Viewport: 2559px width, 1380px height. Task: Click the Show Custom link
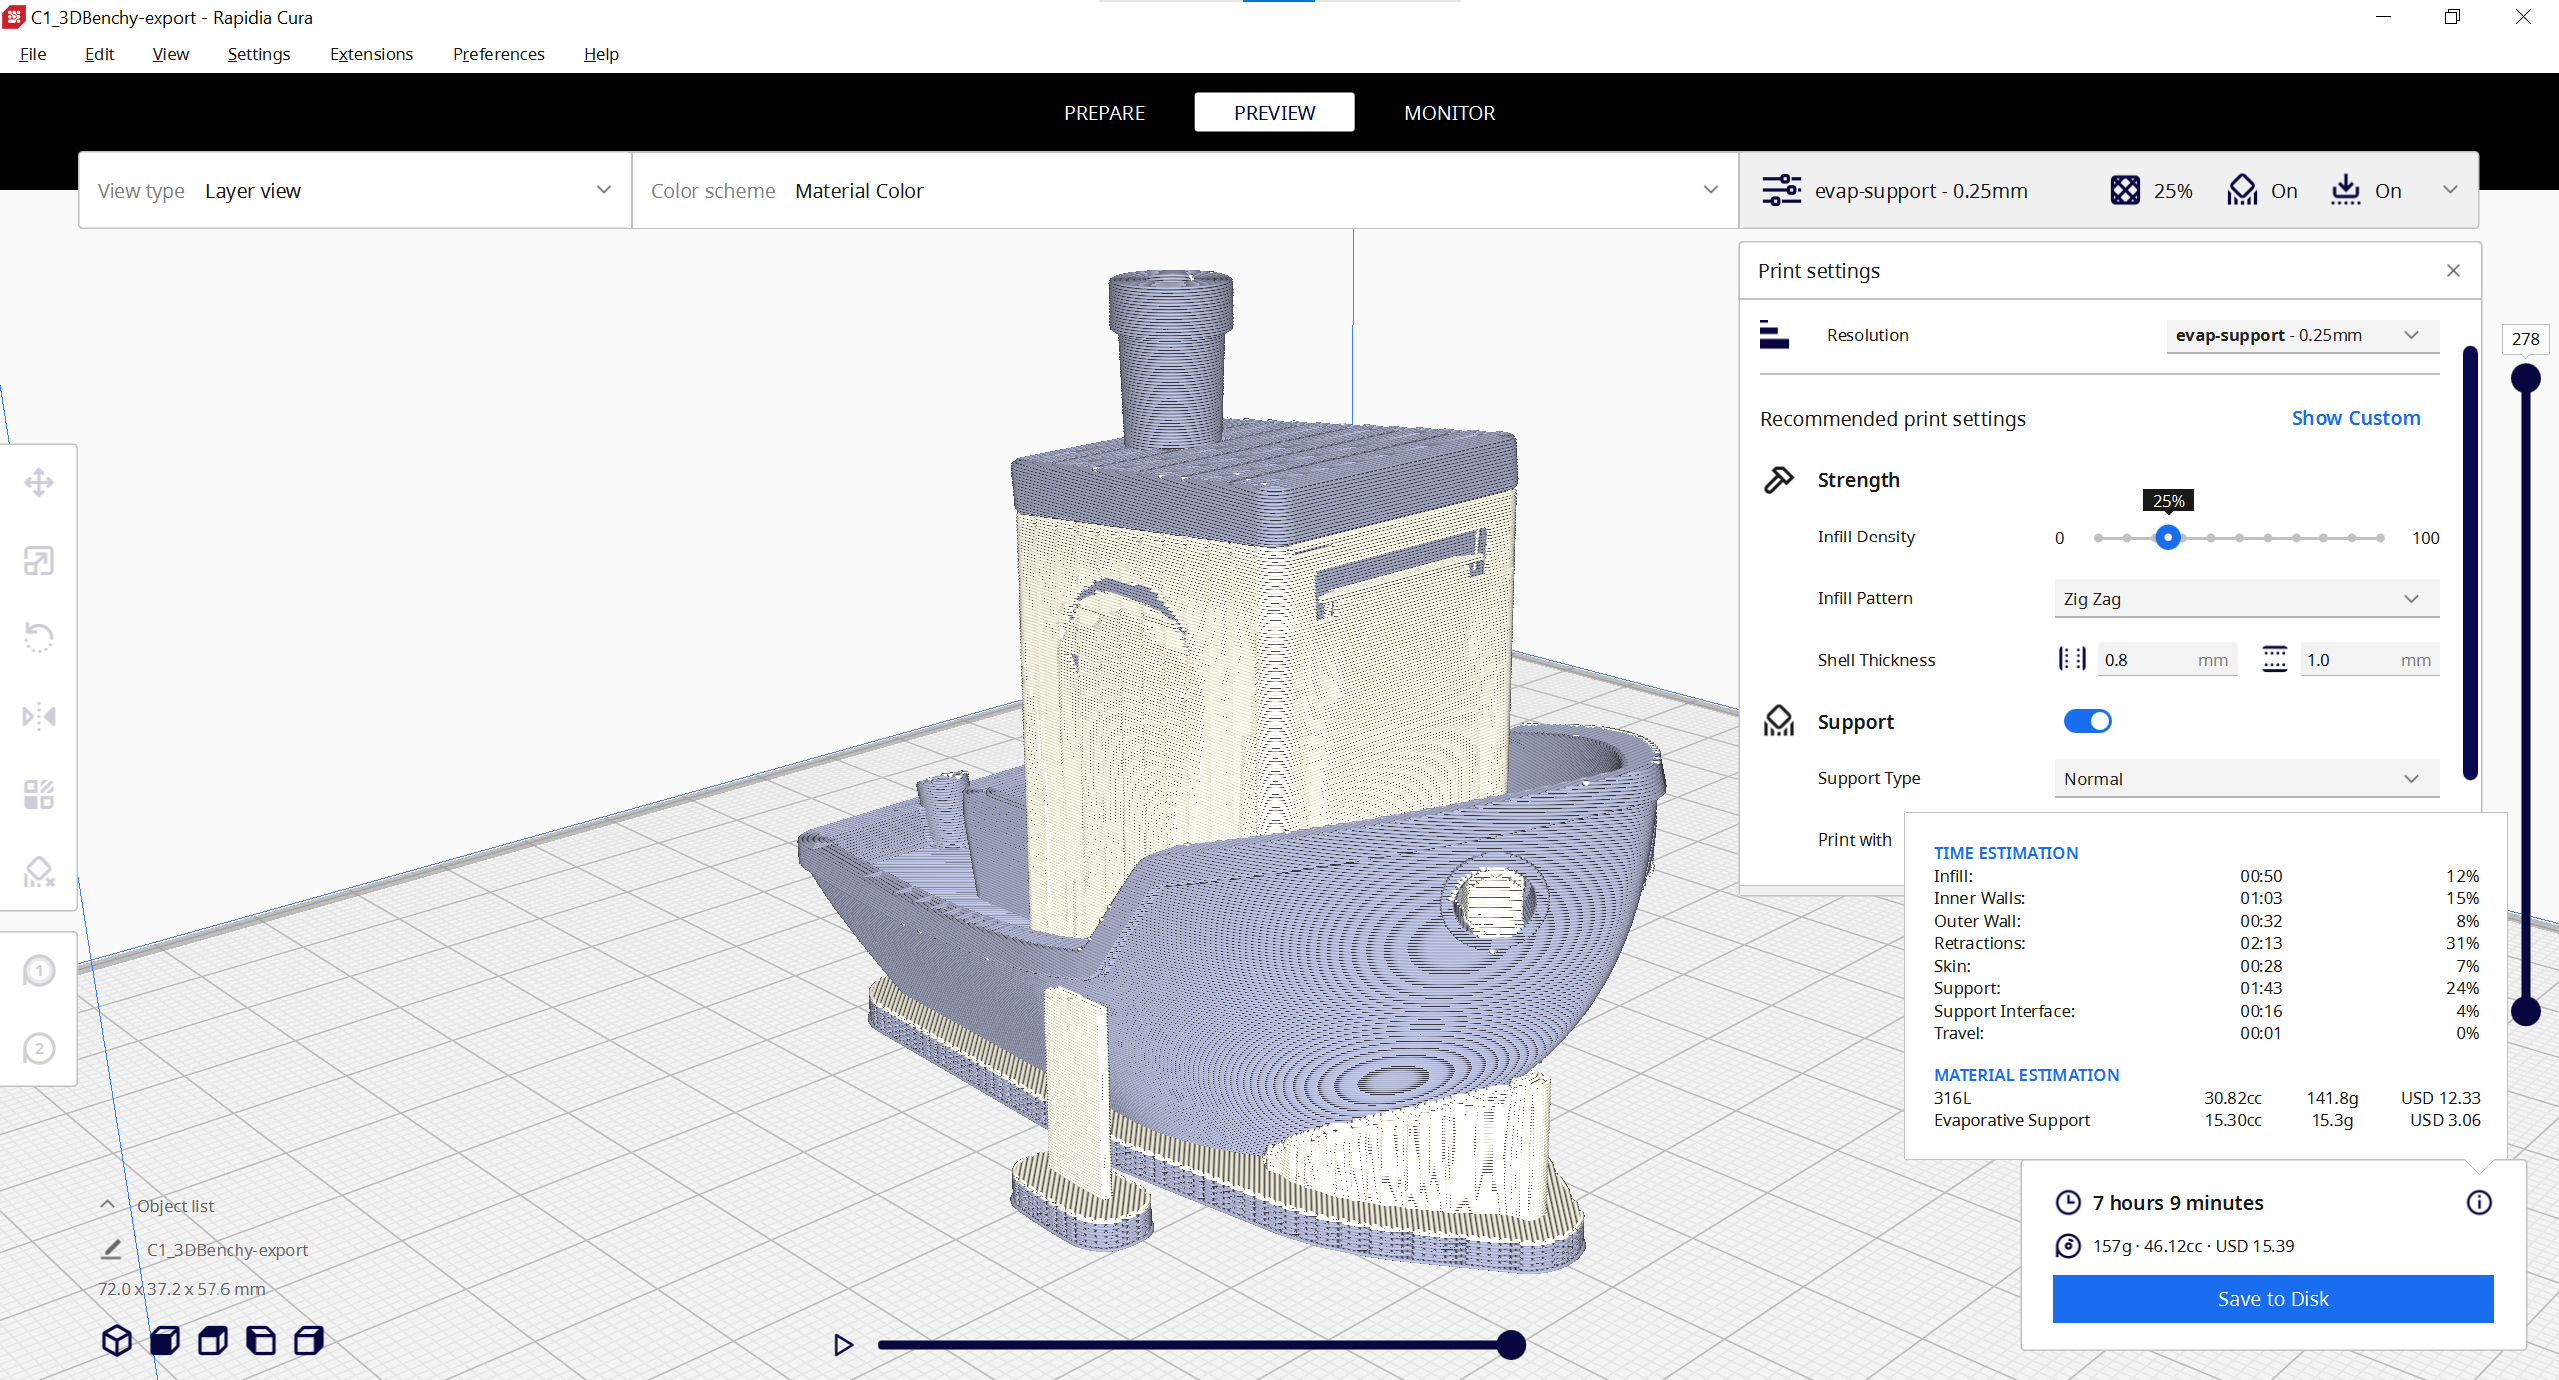[x=2355, y=418]
